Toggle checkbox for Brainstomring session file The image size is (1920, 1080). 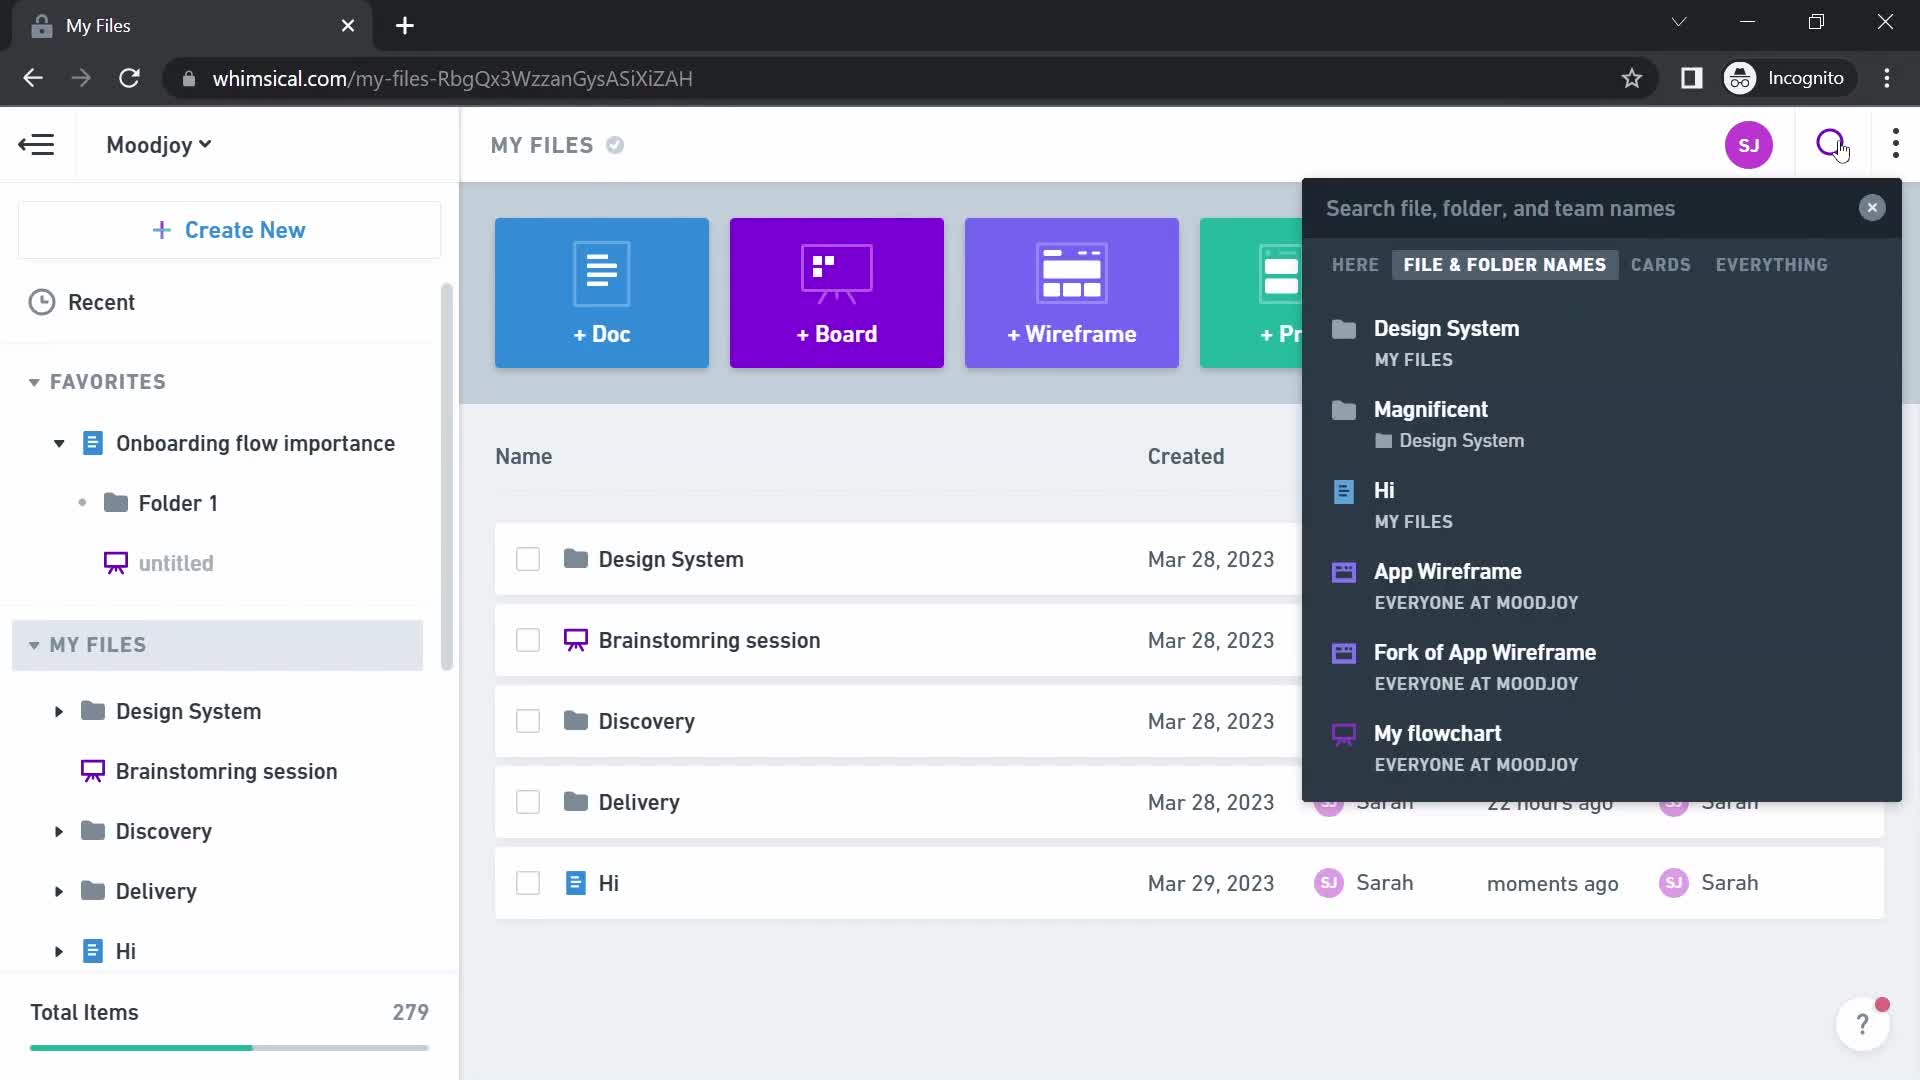529,642
